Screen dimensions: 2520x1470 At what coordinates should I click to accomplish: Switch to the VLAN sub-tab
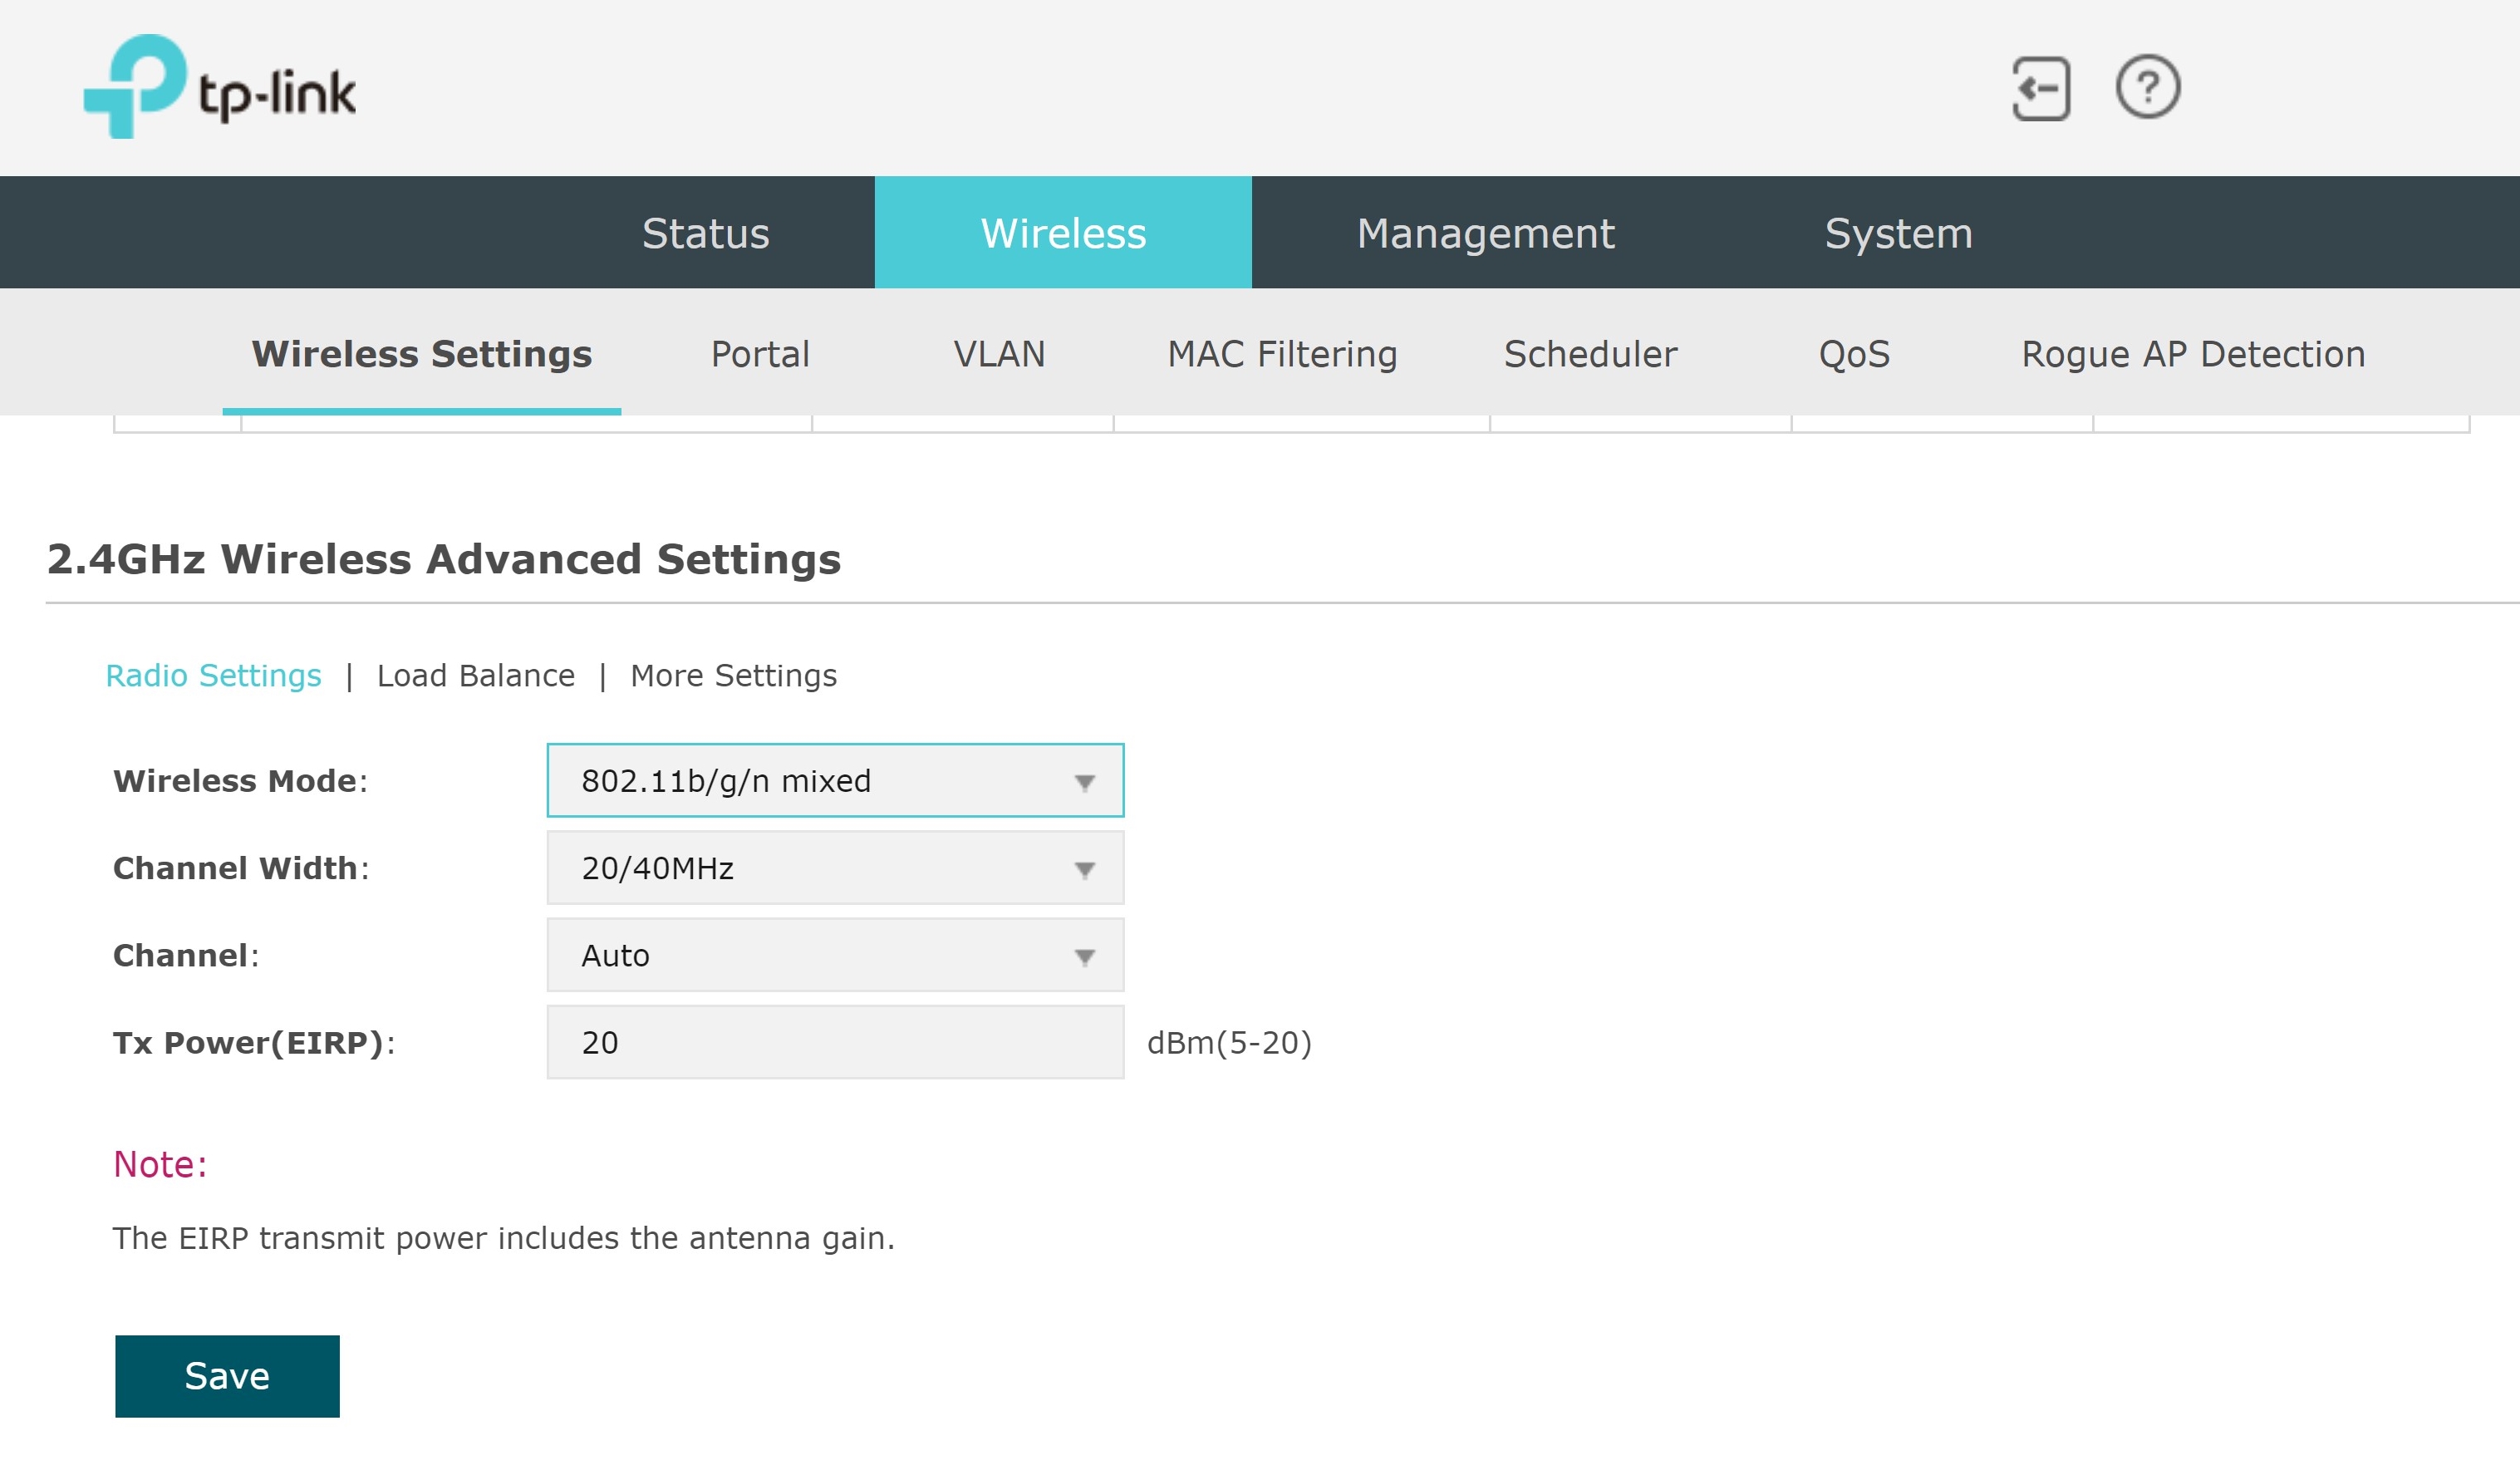point(999,354)
